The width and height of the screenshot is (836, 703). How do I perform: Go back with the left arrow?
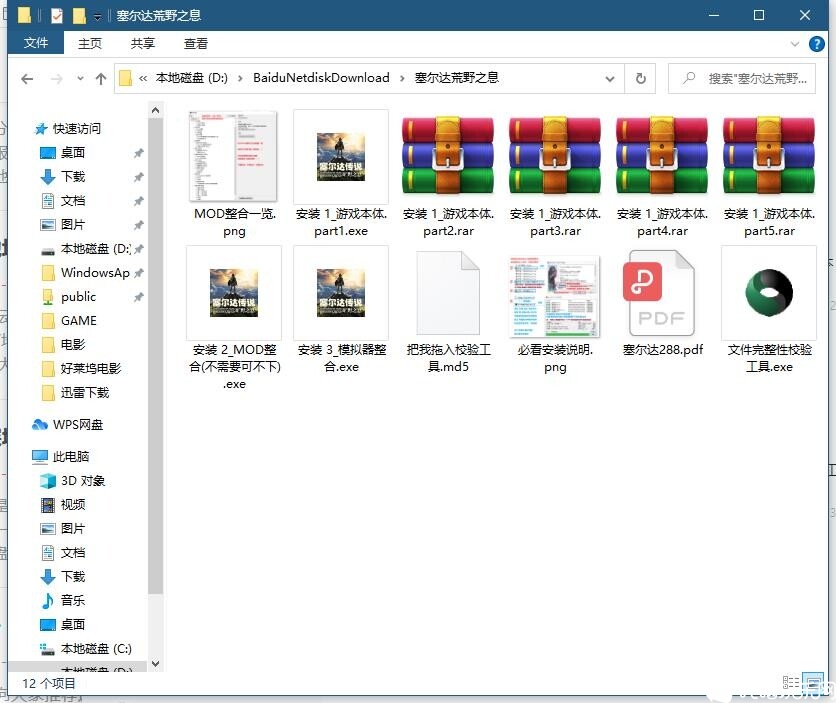27,79
